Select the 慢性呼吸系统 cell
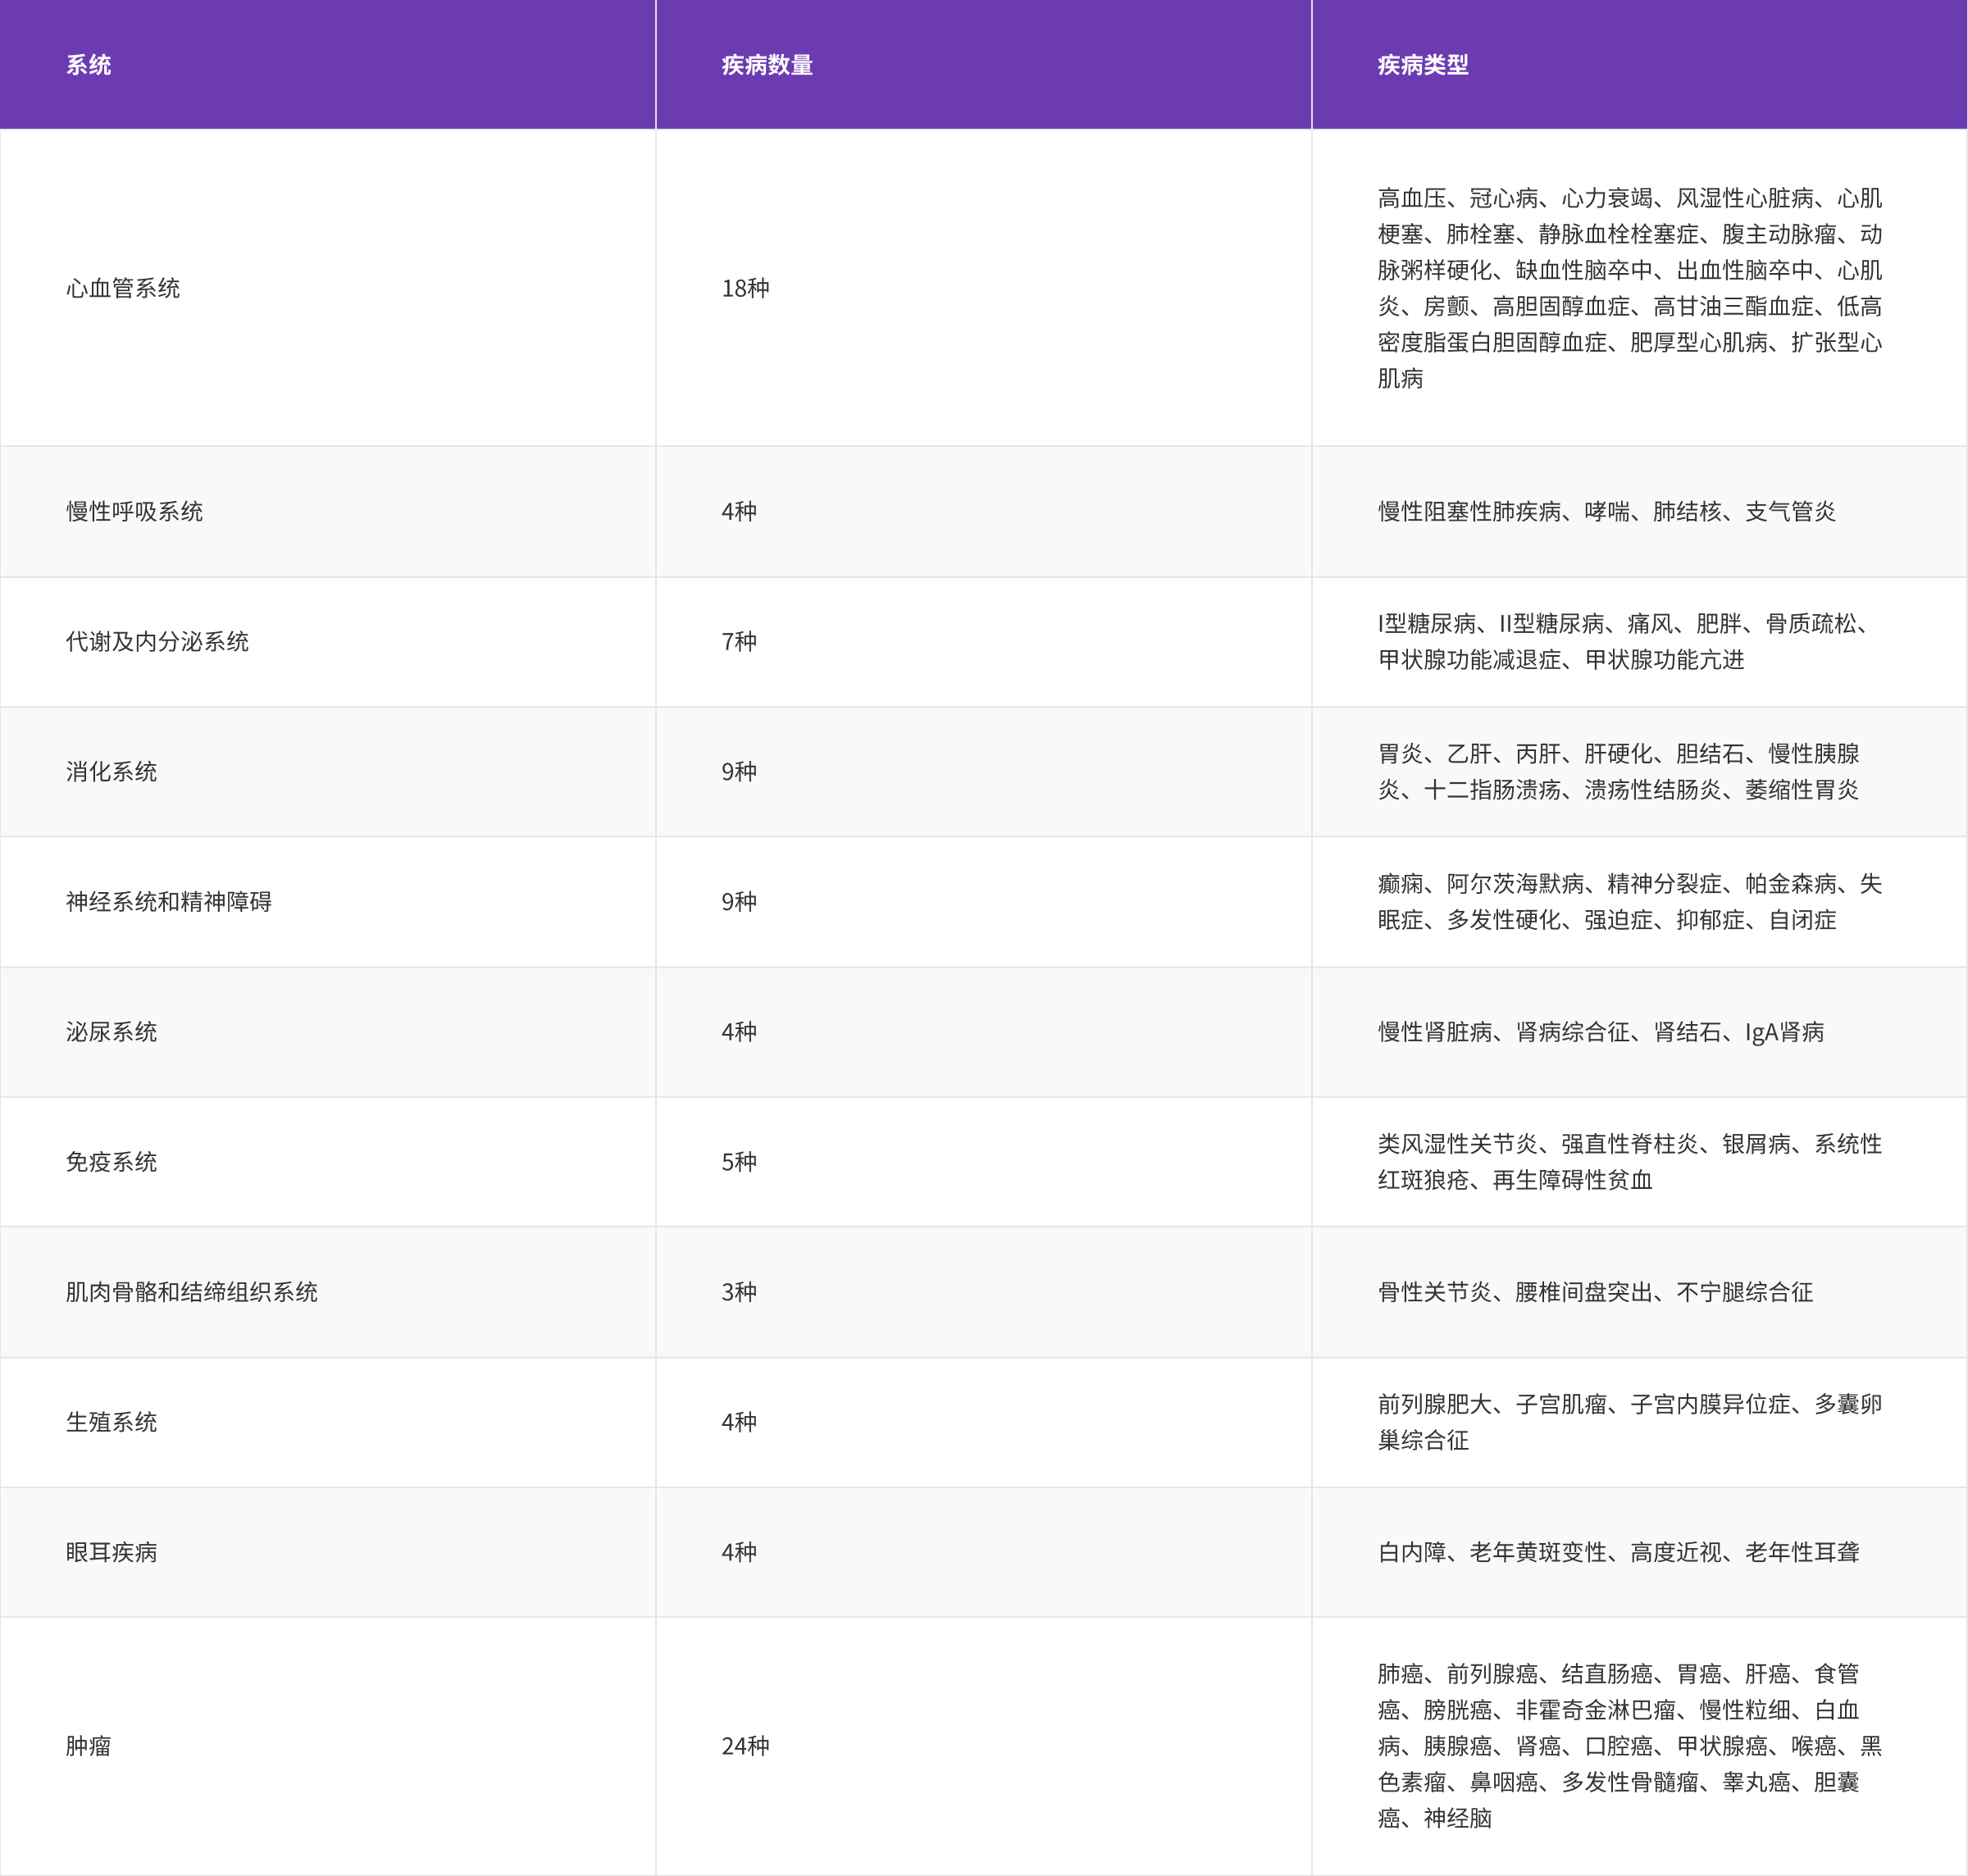 tap(134, 511)
